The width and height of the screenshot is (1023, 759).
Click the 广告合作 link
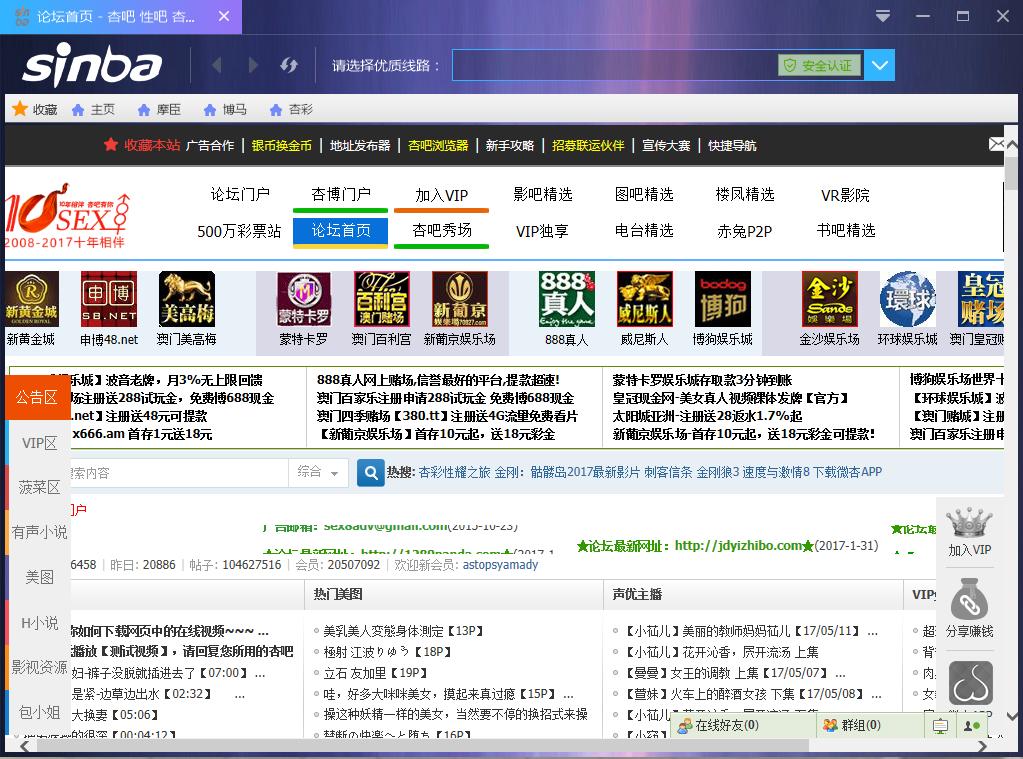209,146
